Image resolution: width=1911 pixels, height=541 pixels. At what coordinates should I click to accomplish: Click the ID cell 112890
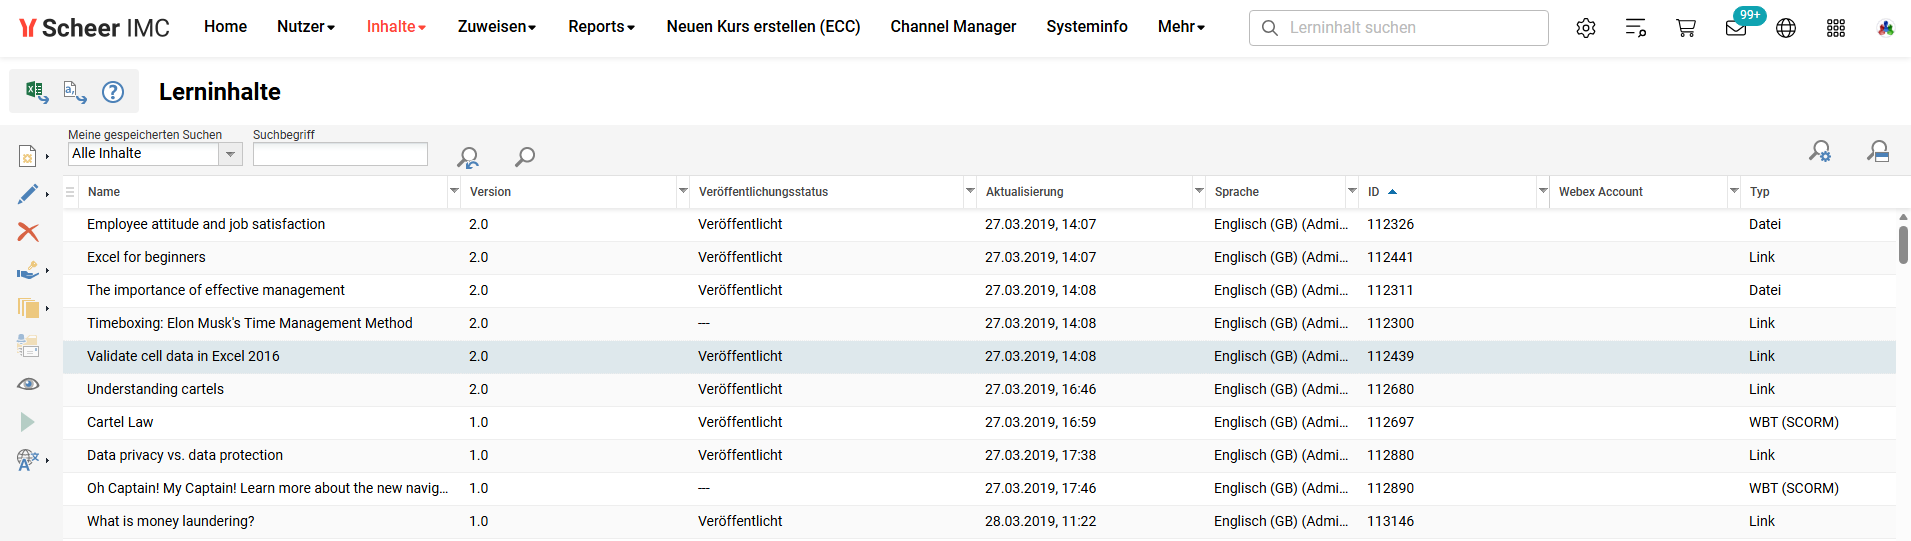(1390, 488)
